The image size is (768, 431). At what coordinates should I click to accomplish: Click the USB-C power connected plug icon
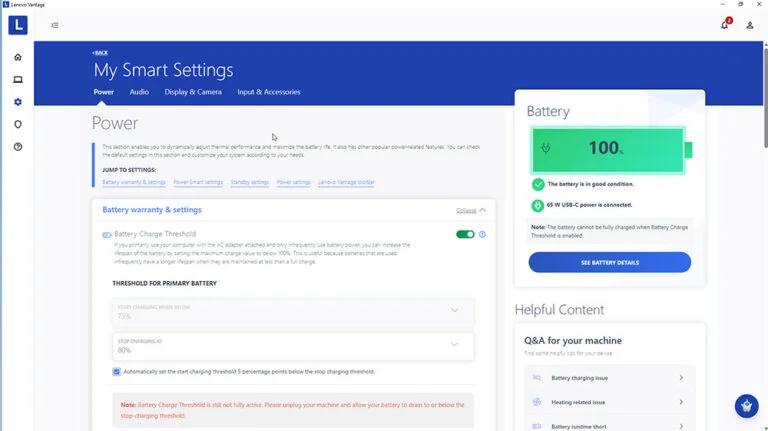pos(538,205)
